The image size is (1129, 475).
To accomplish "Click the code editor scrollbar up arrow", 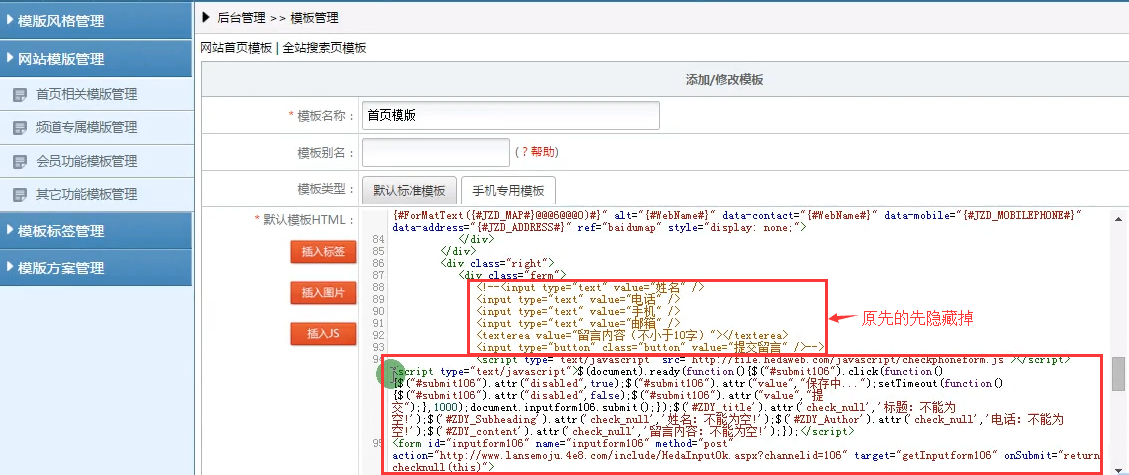I will click(1118, 218).
